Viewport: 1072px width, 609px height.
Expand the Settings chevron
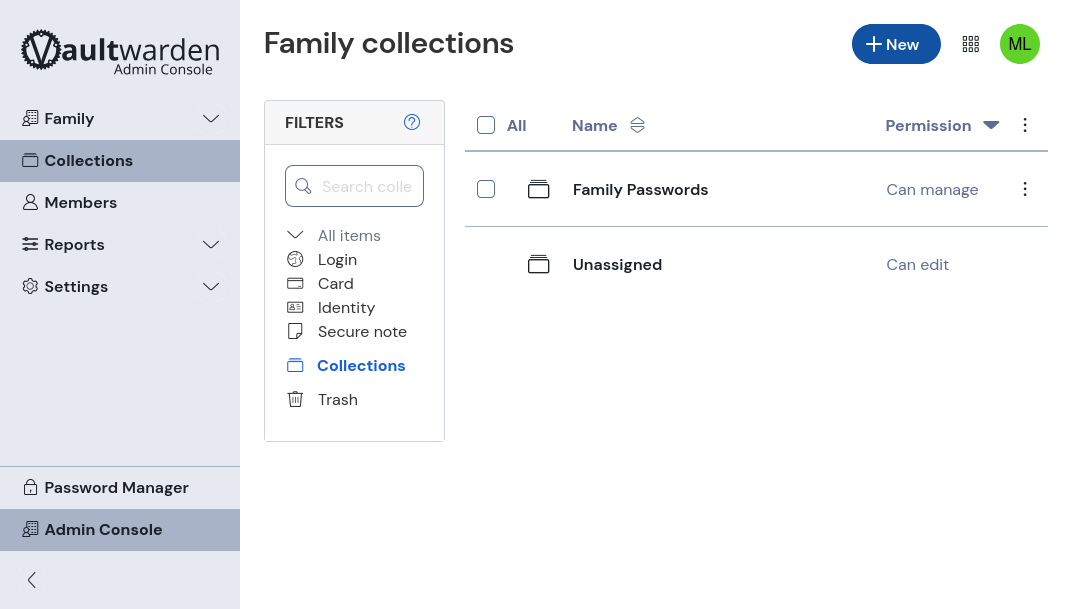211,287
